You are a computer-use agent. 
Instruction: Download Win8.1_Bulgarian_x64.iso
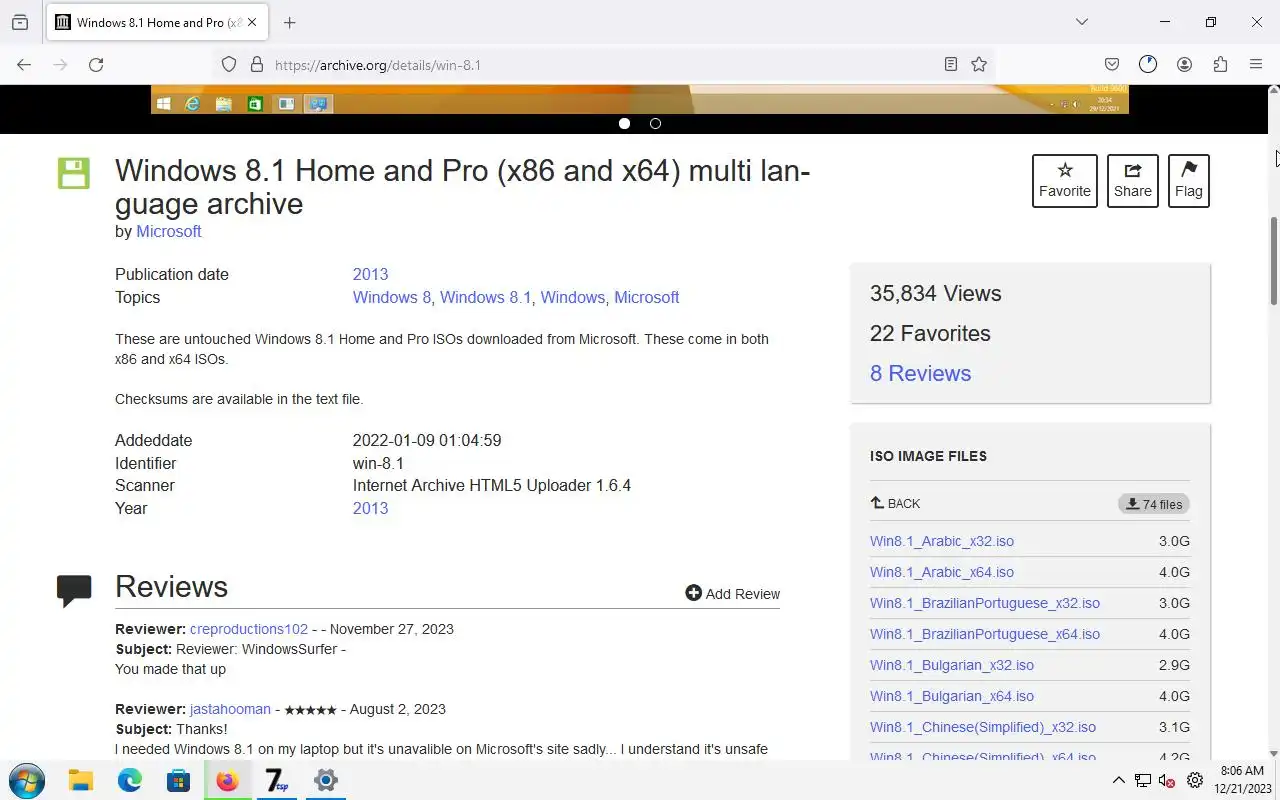pyautogui.click(x=952, y=696)
